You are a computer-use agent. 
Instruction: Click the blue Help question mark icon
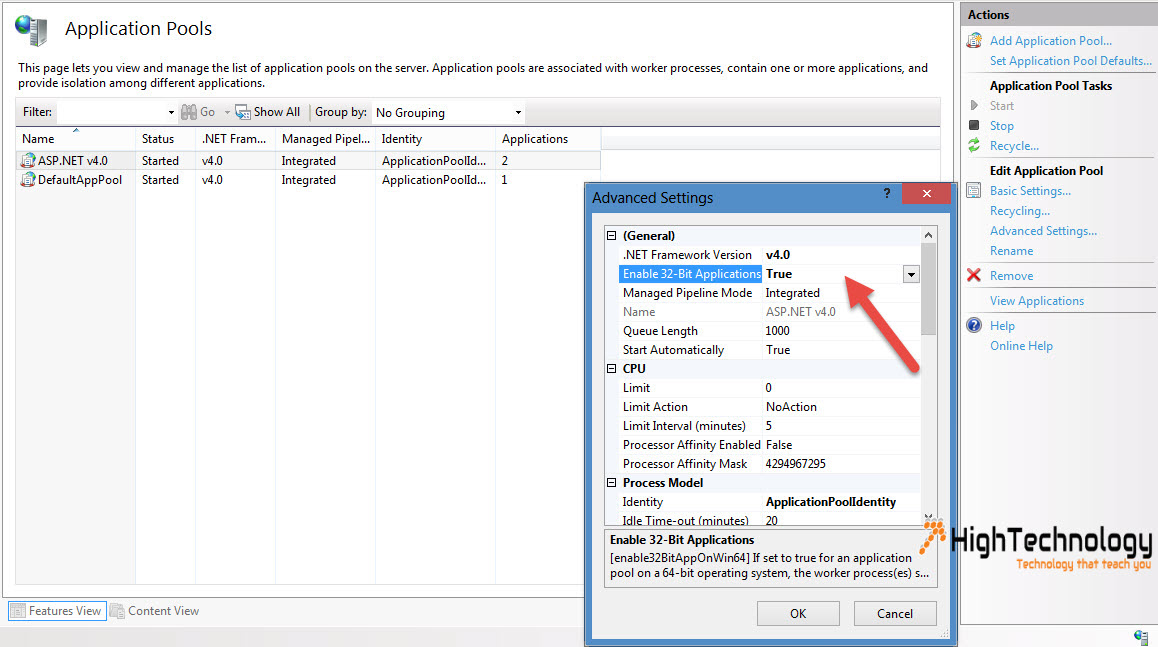(x=974, y=326)
